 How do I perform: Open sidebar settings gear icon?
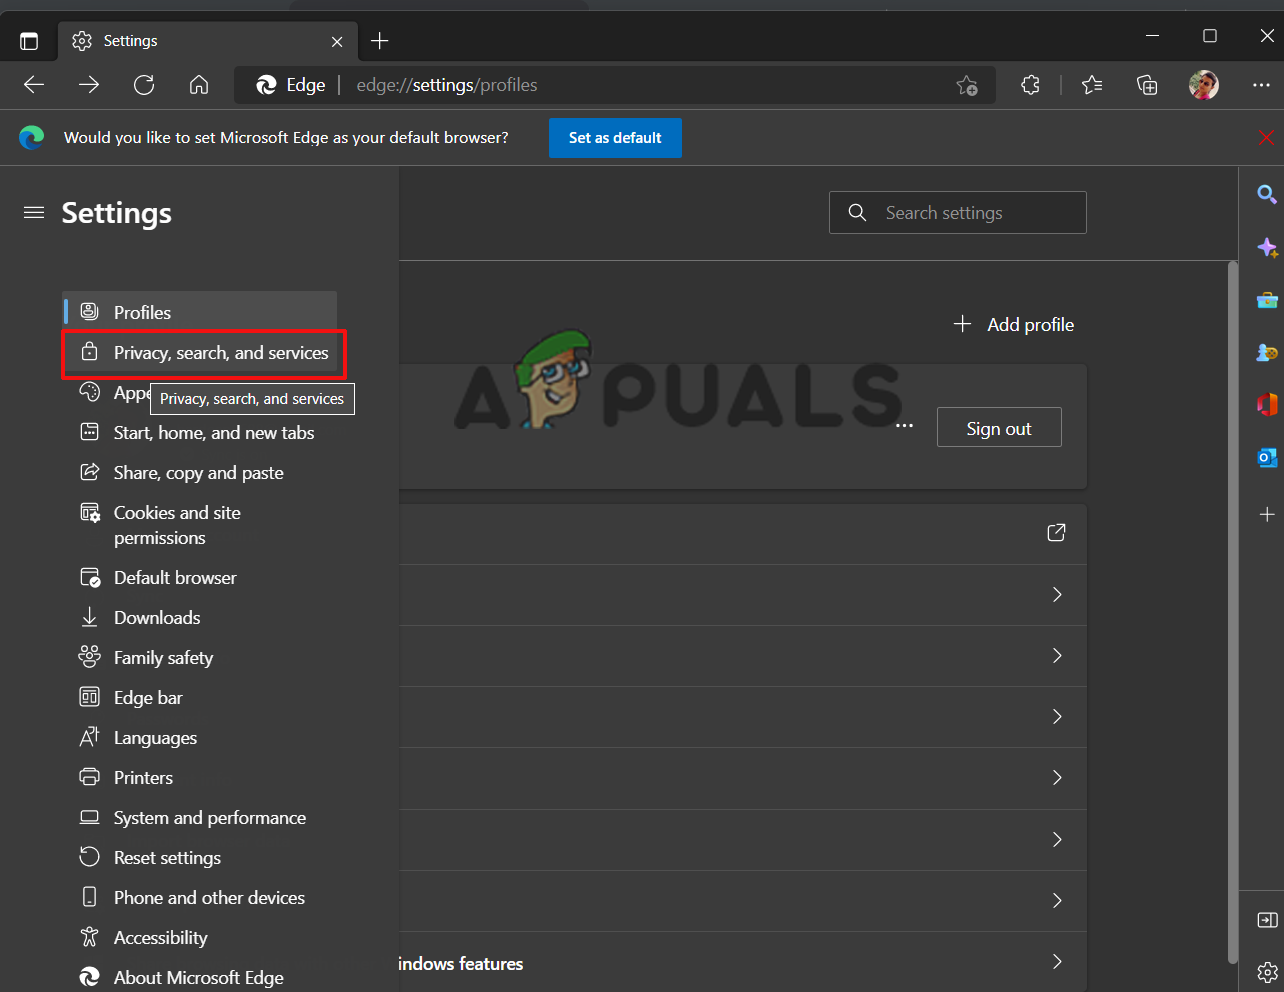pos(1267,971)
